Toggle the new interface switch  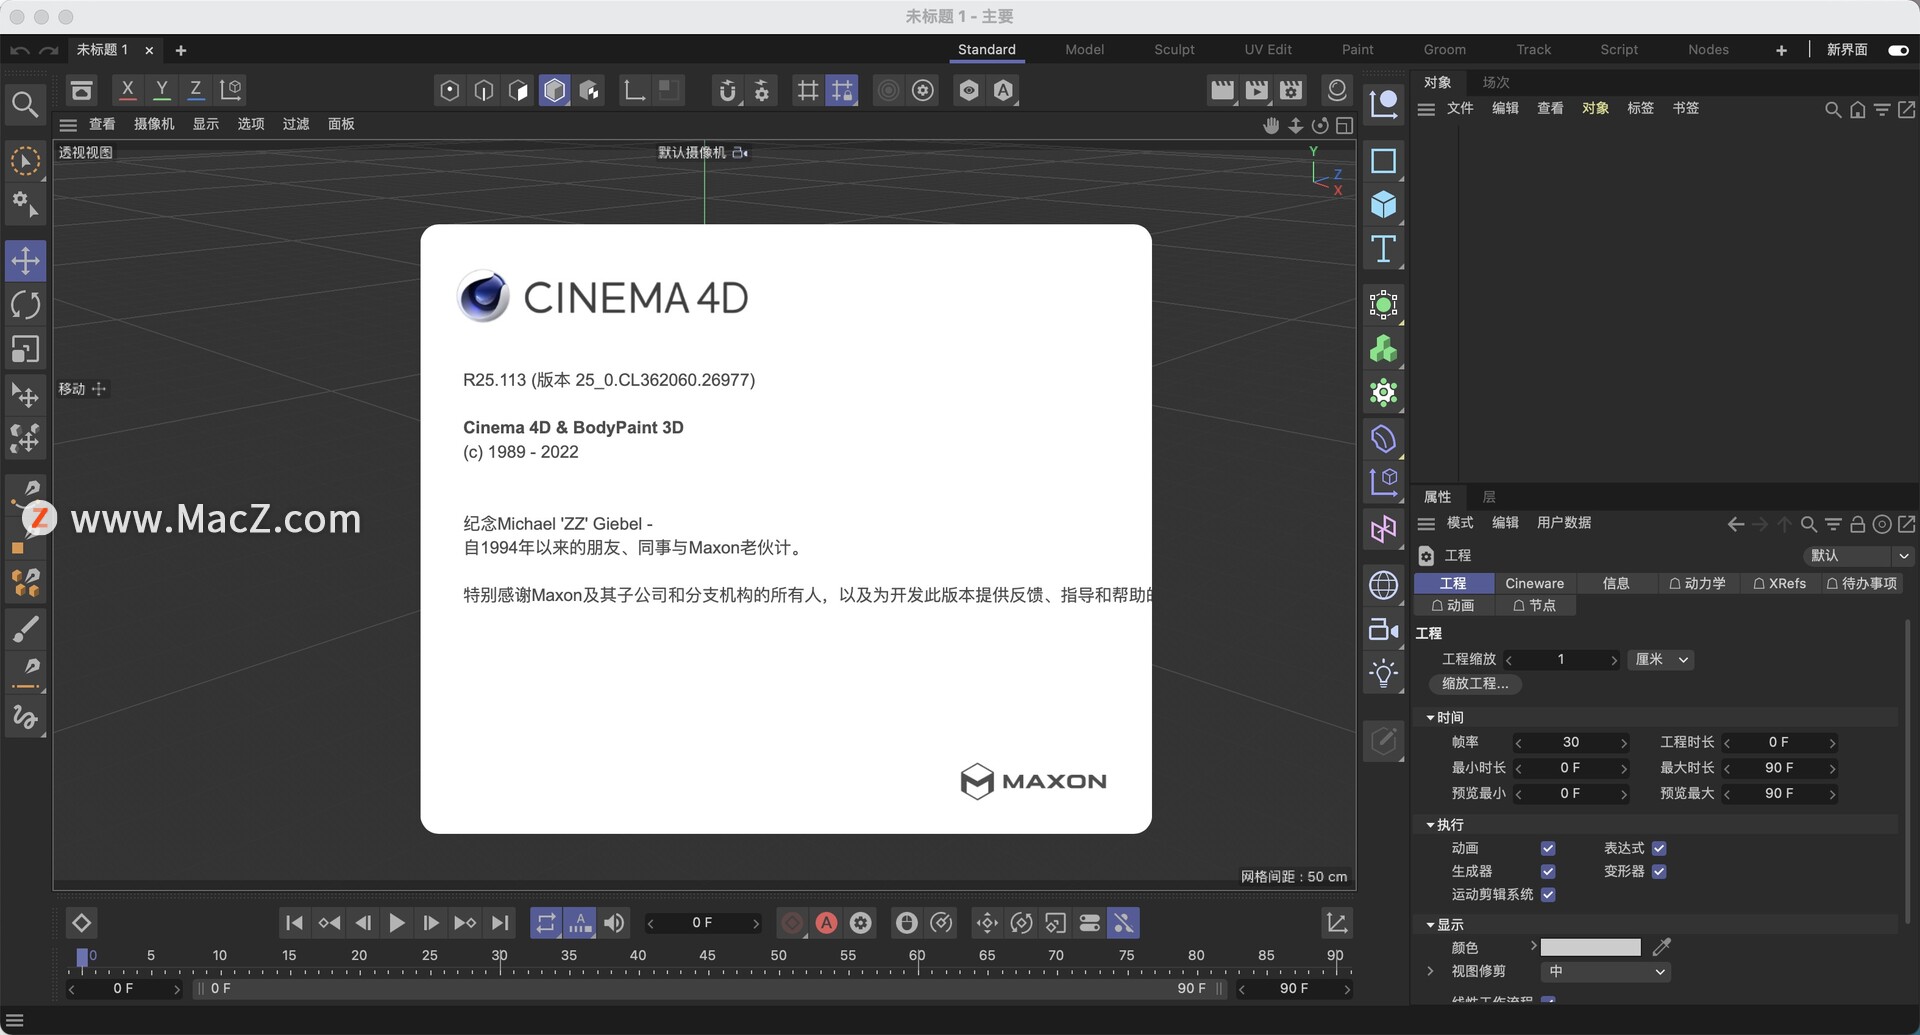coord(1898,50)
